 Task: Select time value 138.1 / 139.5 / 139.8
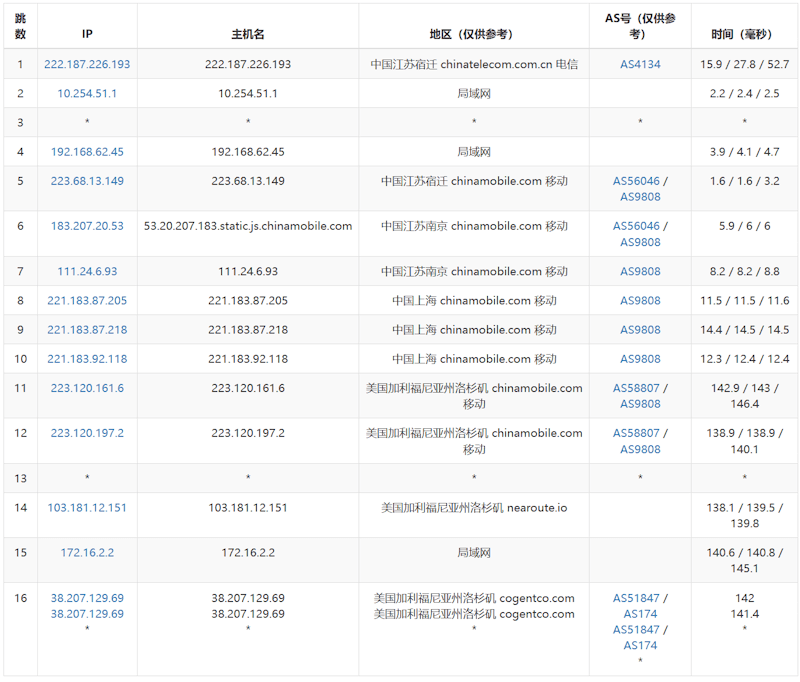(x=744, y=515)
